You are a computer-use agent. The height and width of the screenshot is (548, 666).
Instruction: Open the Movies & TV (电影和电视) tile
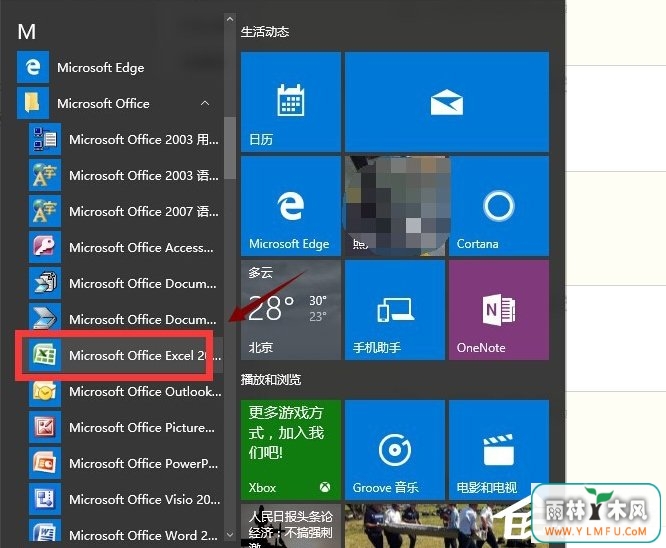coord(499,450)
